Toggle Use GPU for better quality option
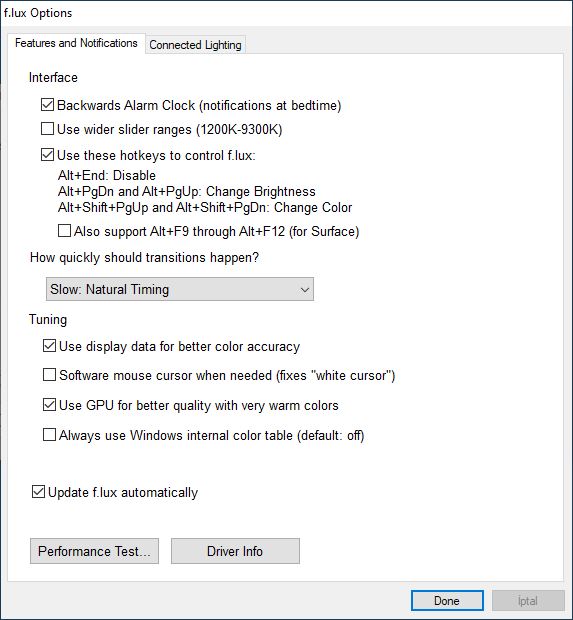 (x=49, y=405)
